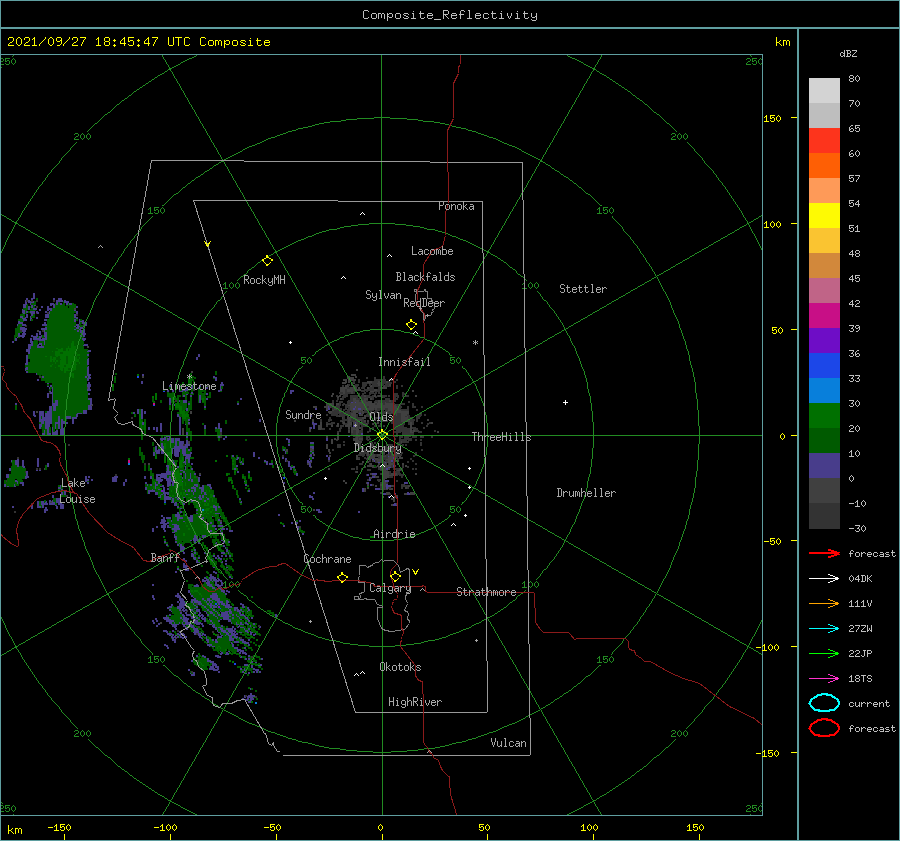
Task: Click yellow V marker right of Calgary diamond
Action: tap(415, 572)
